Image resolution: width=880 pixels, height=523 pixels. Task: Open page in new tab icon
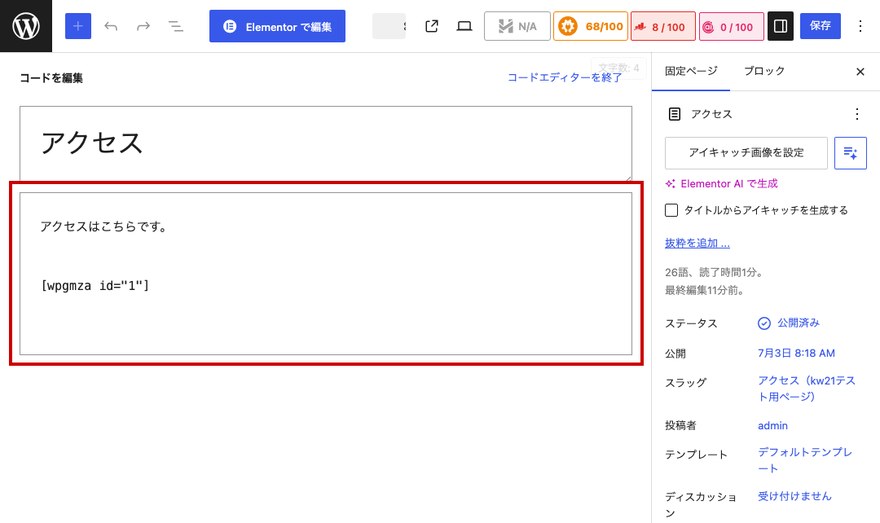(432, 26)
